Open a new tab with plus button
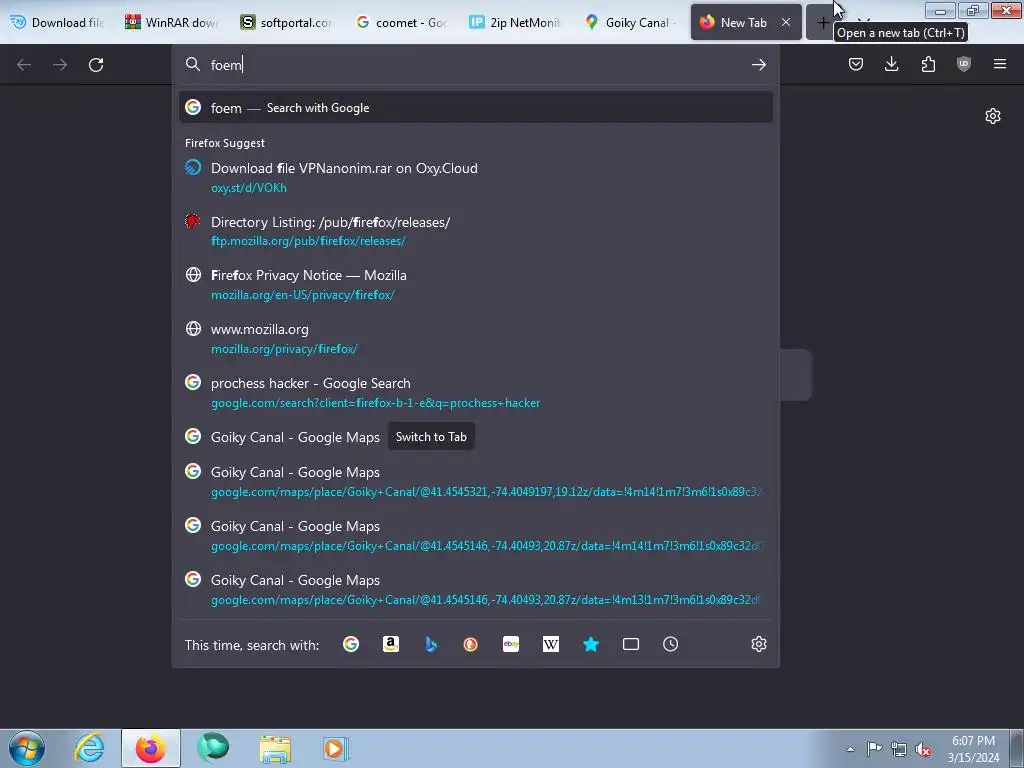The width and height of the screenshot is (1024, 768). click(822, 23)
